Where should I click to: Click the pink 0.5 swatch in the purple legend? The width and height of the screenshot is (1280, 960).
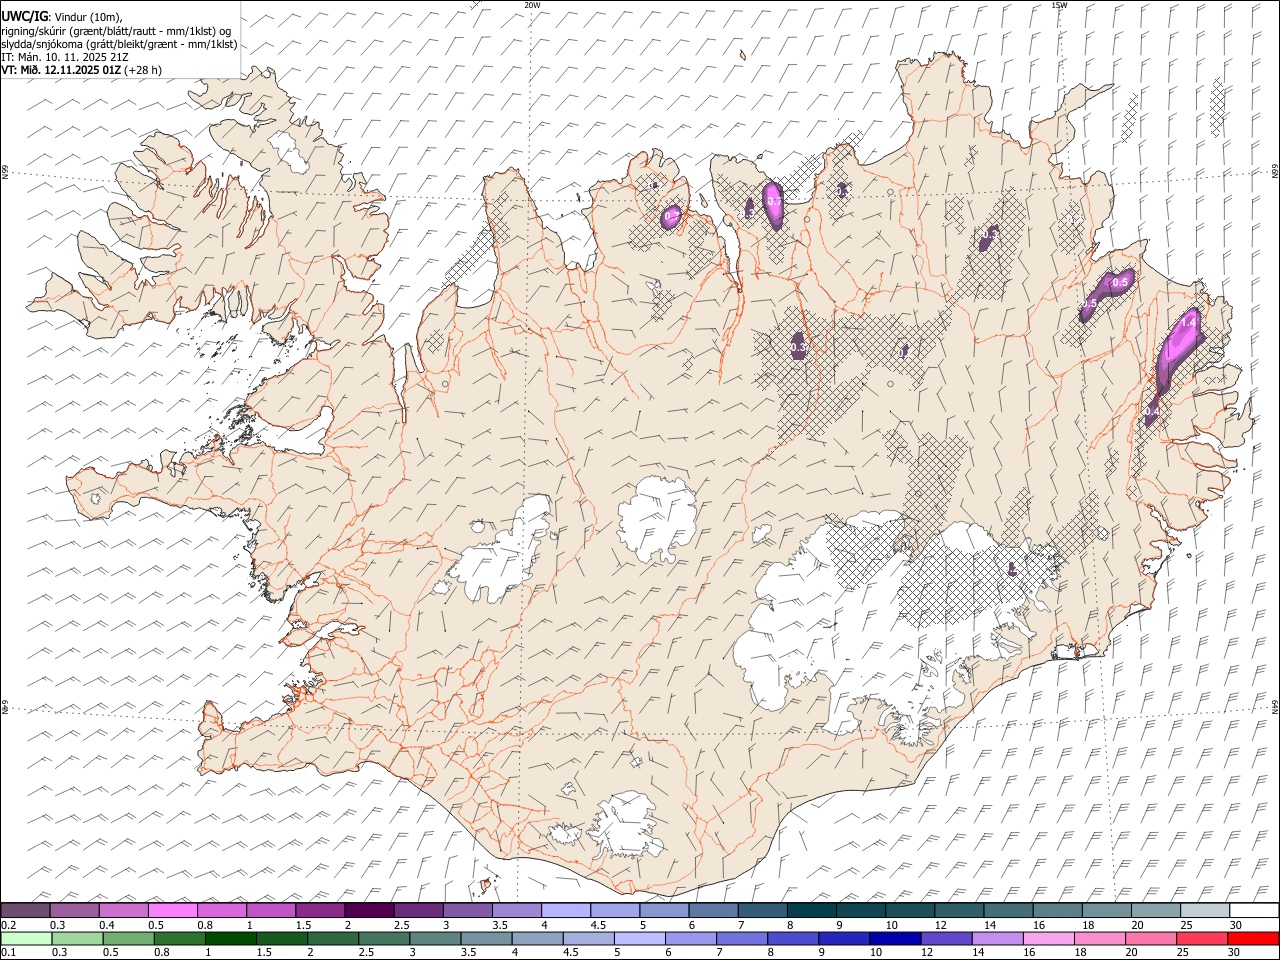(173, 910)
